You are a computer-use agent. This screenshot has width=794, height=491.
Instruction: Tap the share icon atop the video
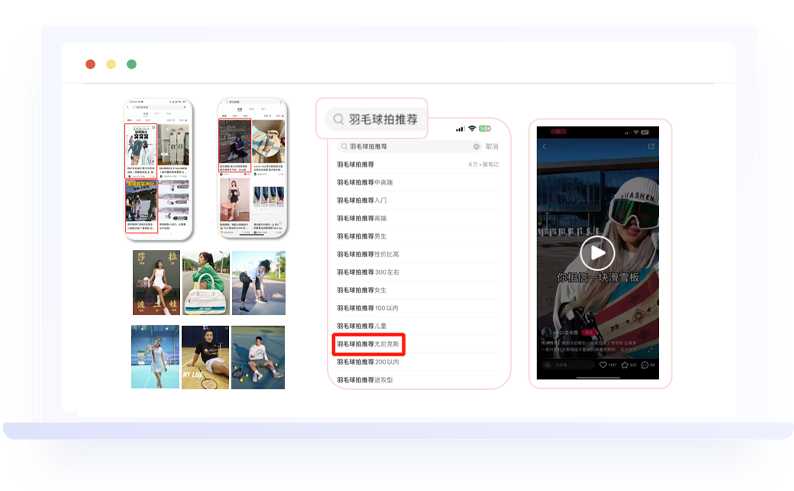pyautogui.click(x=652, y=147)
